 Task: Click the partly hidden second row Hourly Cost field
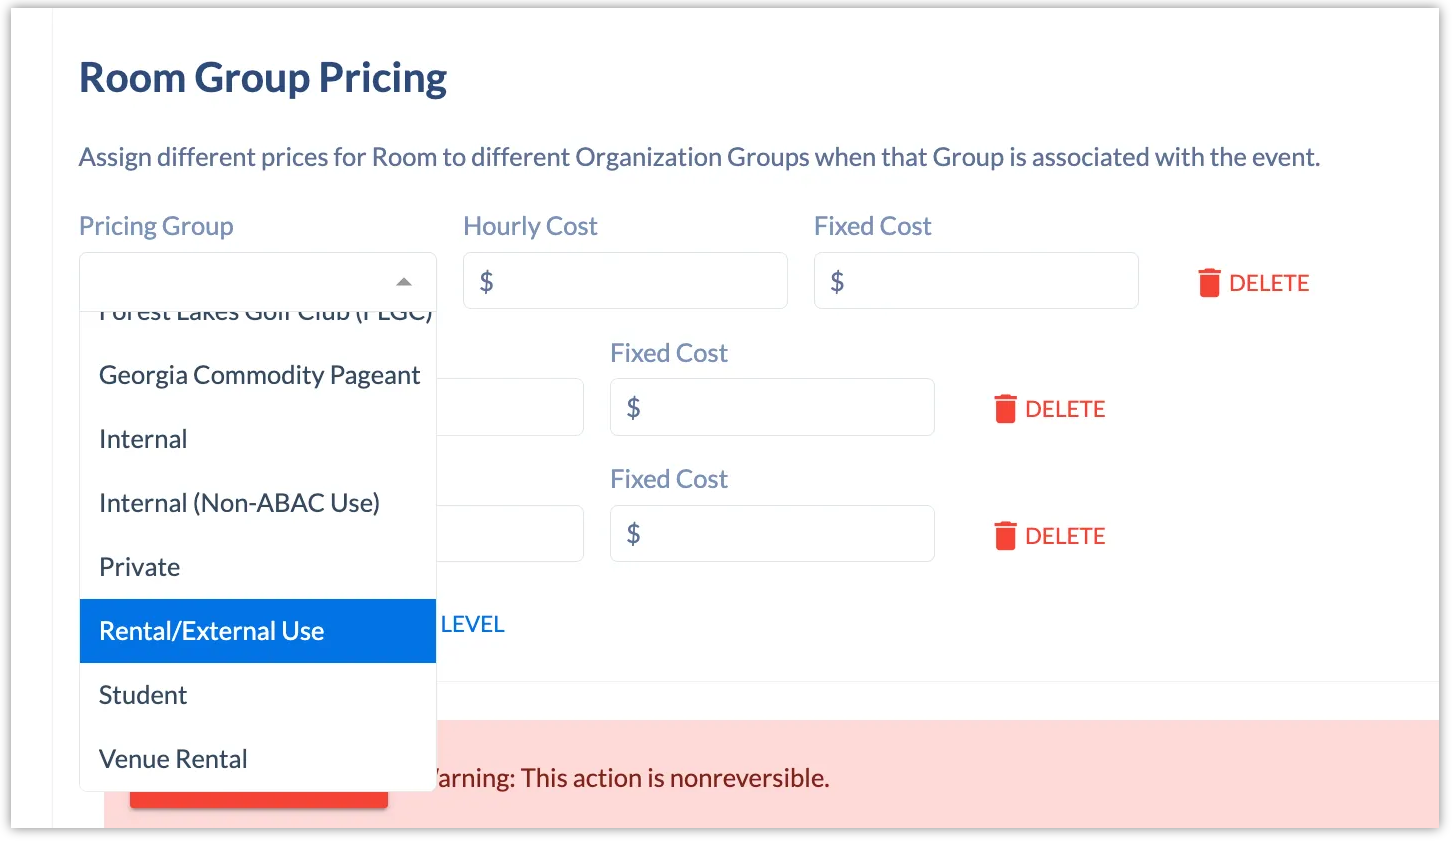pos(510,407)
